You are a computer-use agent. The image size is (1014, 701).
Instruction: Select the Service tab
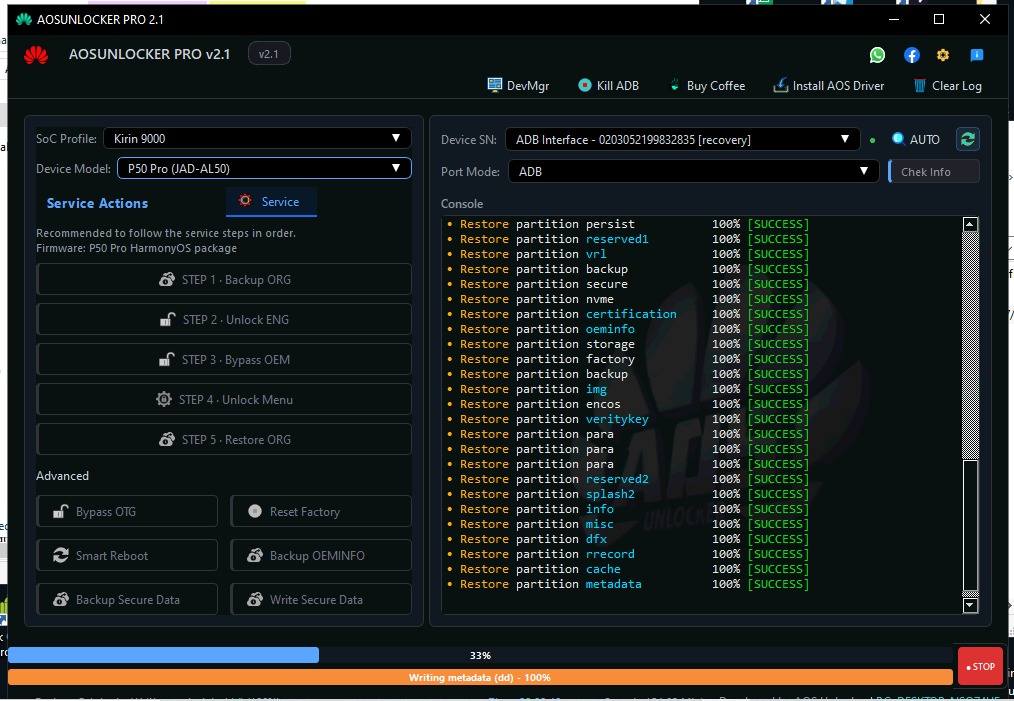[x=271, y=202]
